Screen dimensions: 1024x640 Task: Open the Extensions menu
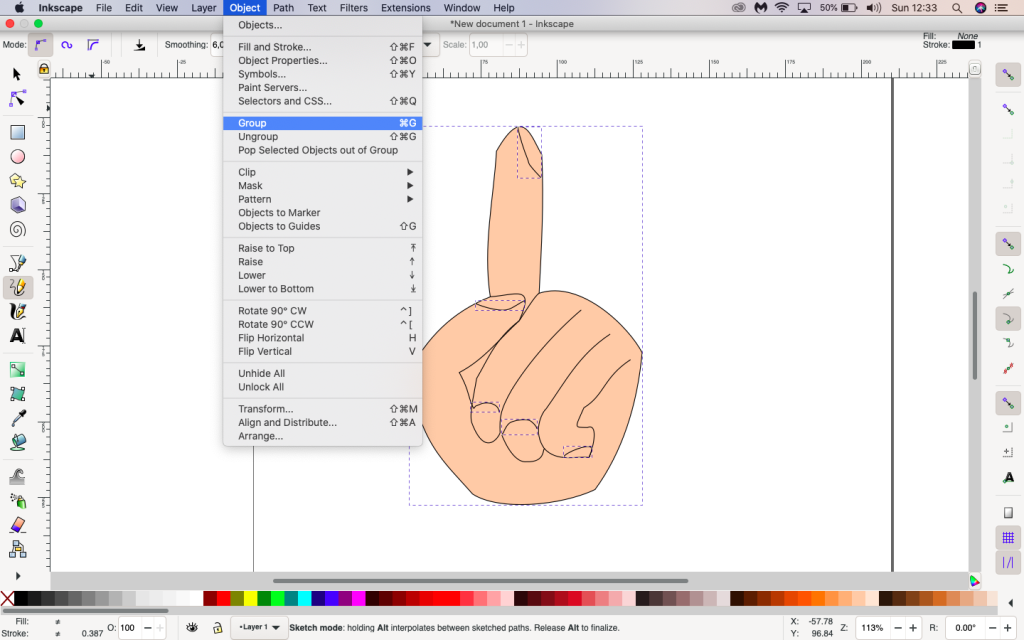(x=406, y=8)
